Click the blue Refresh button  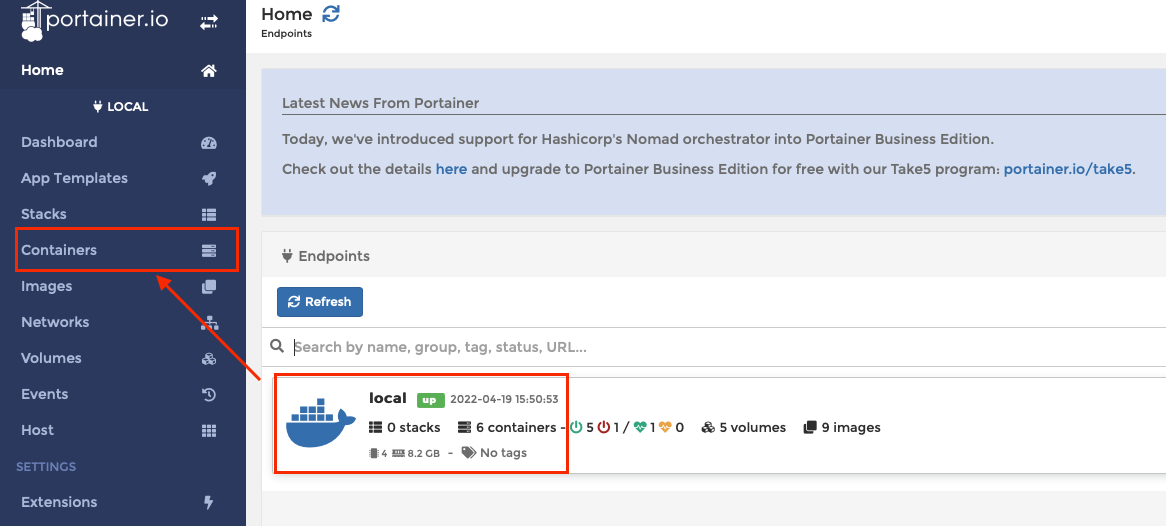(x=320, y=302)
